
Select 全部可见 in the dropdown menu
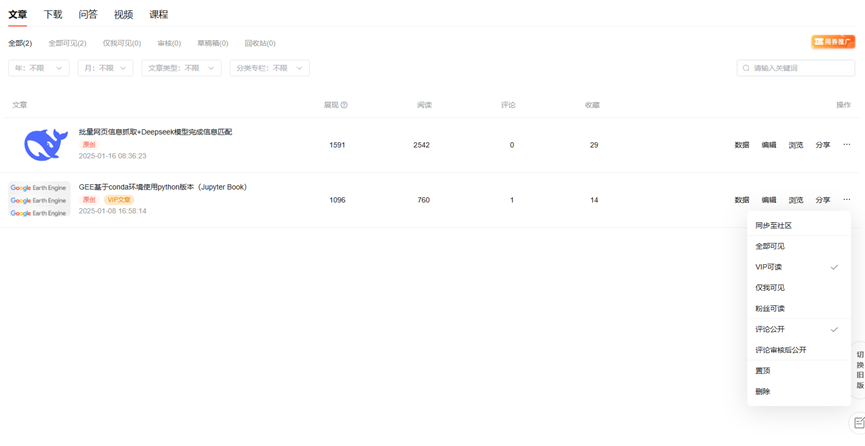[799, 246]
